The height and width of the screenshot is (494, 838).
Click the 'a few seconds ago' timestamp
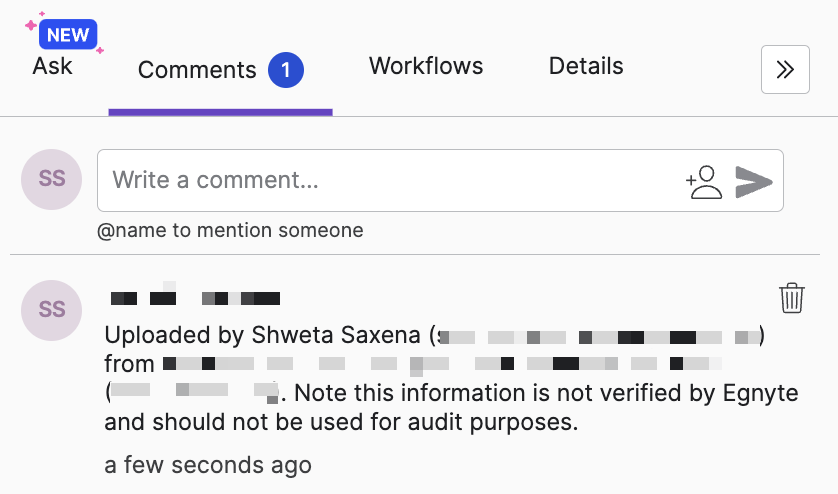tap(208, 465)
